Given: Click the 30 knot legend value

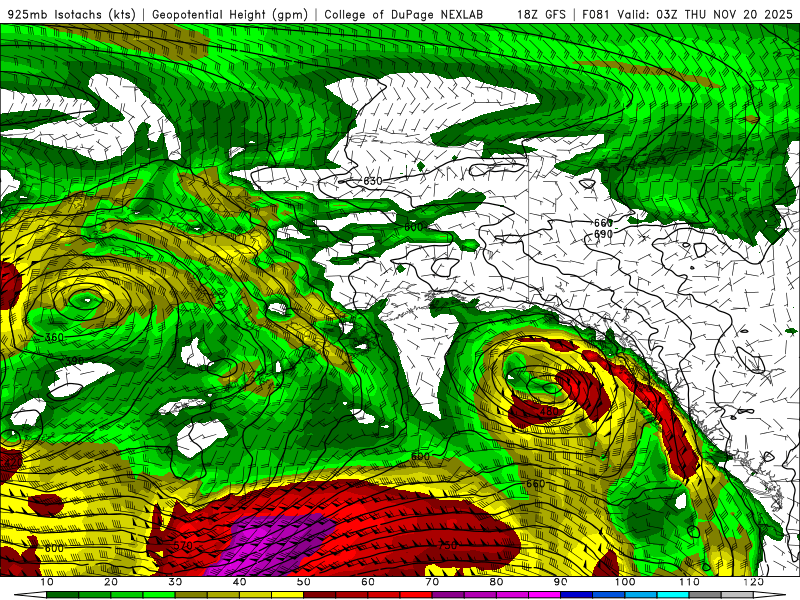Looking at the screenshot, I should 175,582.
